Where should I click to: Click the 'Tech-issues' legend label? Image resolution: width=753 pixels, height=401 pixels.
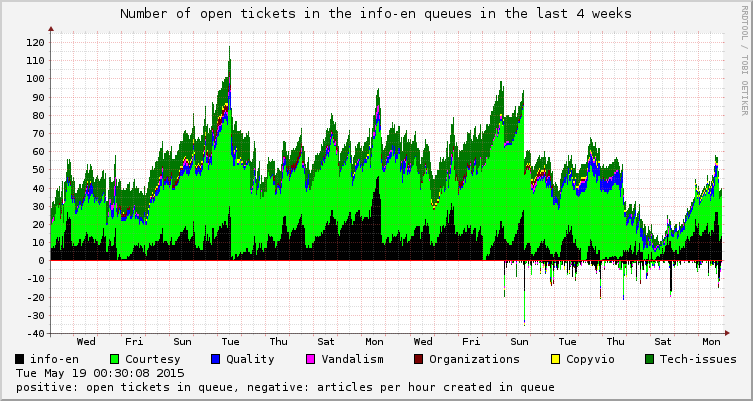pyautogui.click(x=698, y=359)
